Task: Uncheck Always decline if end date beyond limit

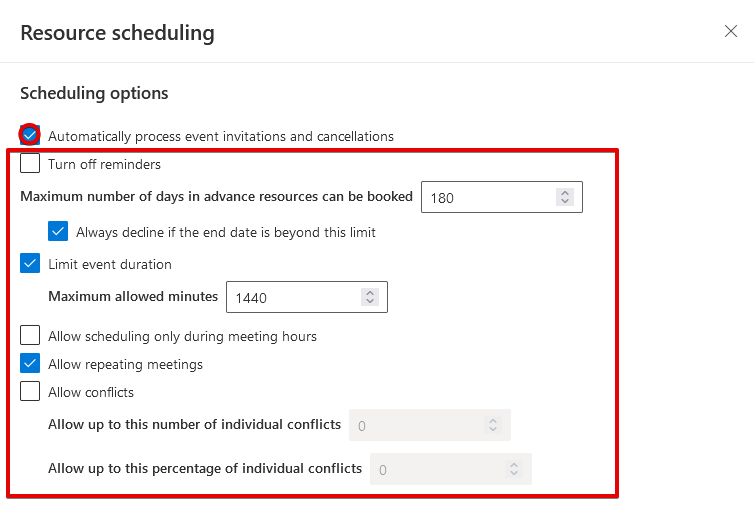Action: click(x=58, y=232)
